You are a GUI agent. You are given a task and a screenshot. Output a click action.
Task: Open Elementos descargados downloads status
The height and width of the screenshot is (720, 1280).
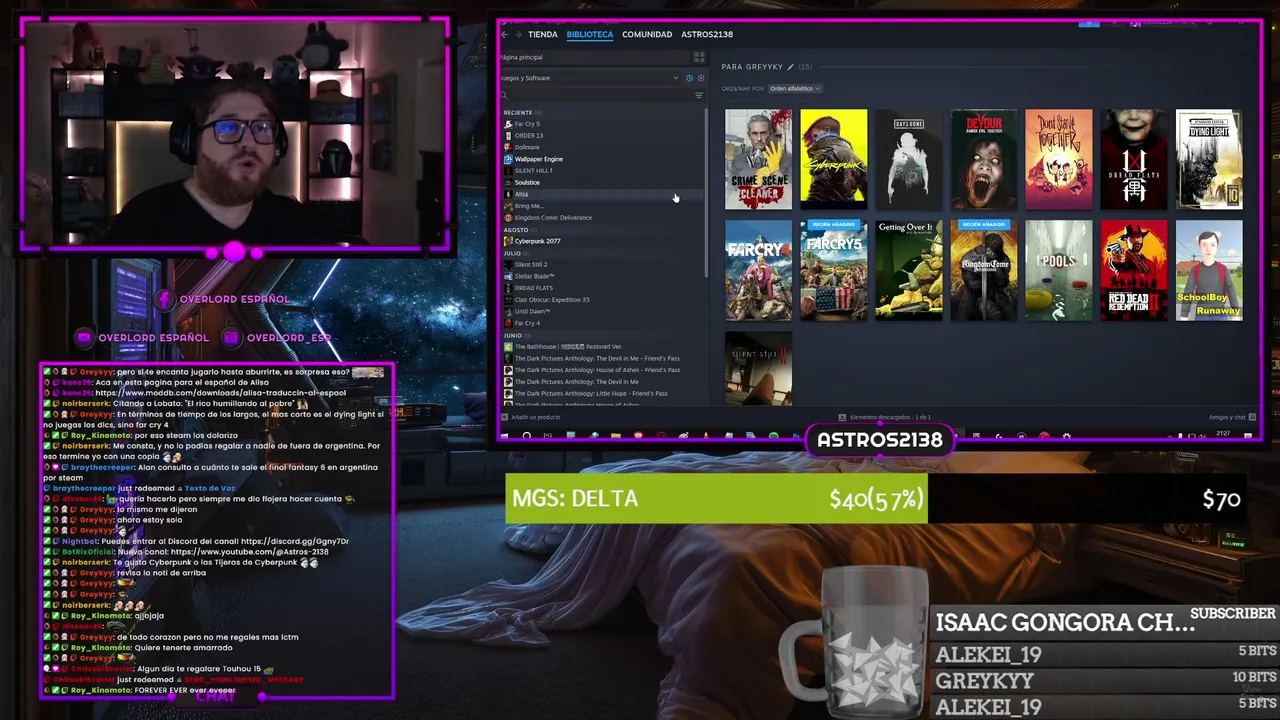pos(885,417)
